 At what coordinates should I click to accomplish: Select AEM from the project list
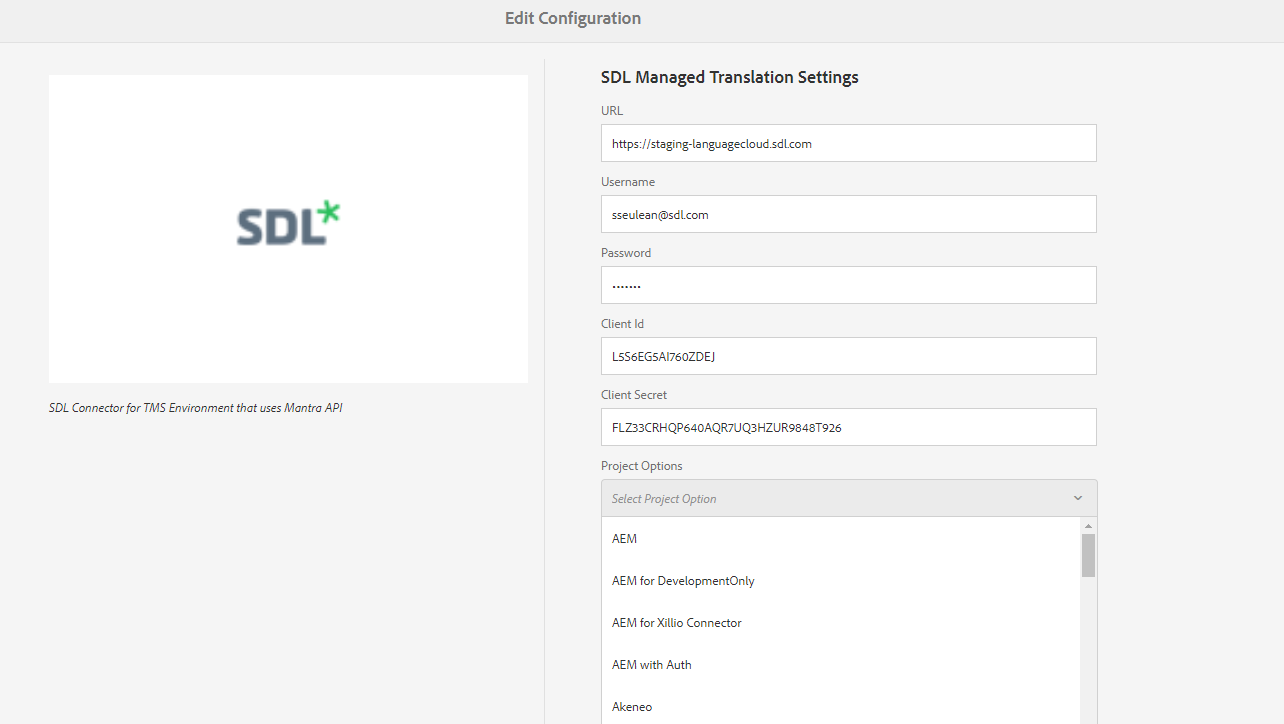tap(840, 539)
